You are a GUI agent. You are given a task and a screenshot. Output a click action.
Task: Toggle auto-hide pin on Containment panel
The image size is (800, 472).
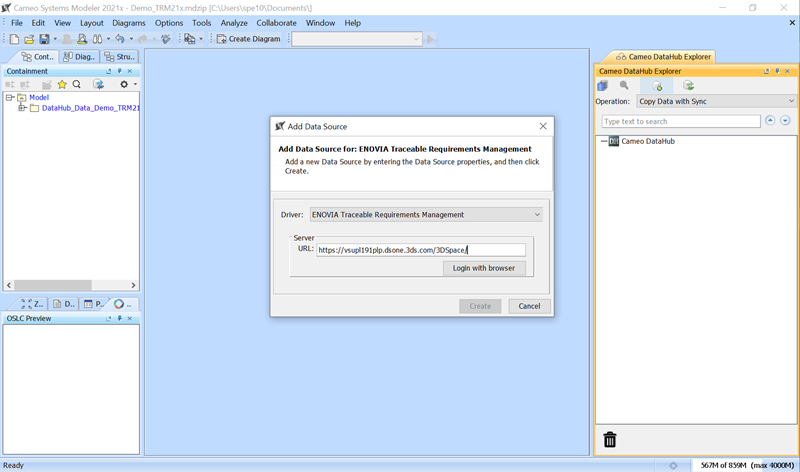coord(119,71)
